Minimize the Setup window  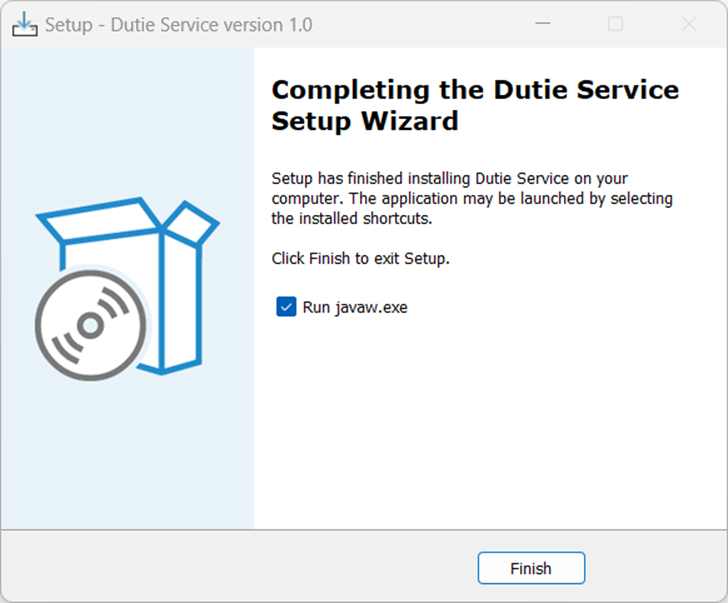543,24
